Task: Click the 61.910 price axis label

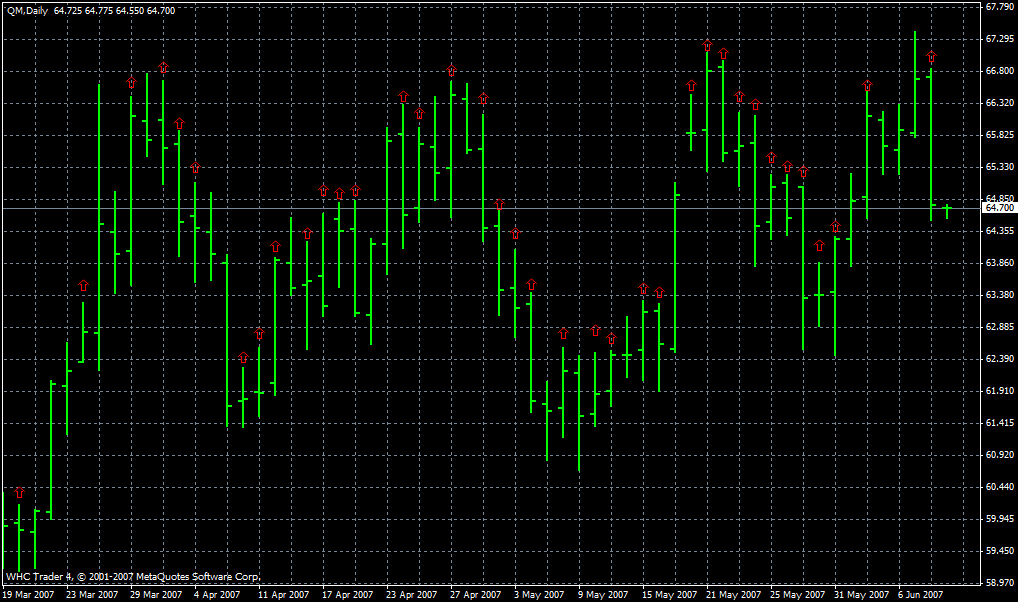Action: pos(1000,391)
